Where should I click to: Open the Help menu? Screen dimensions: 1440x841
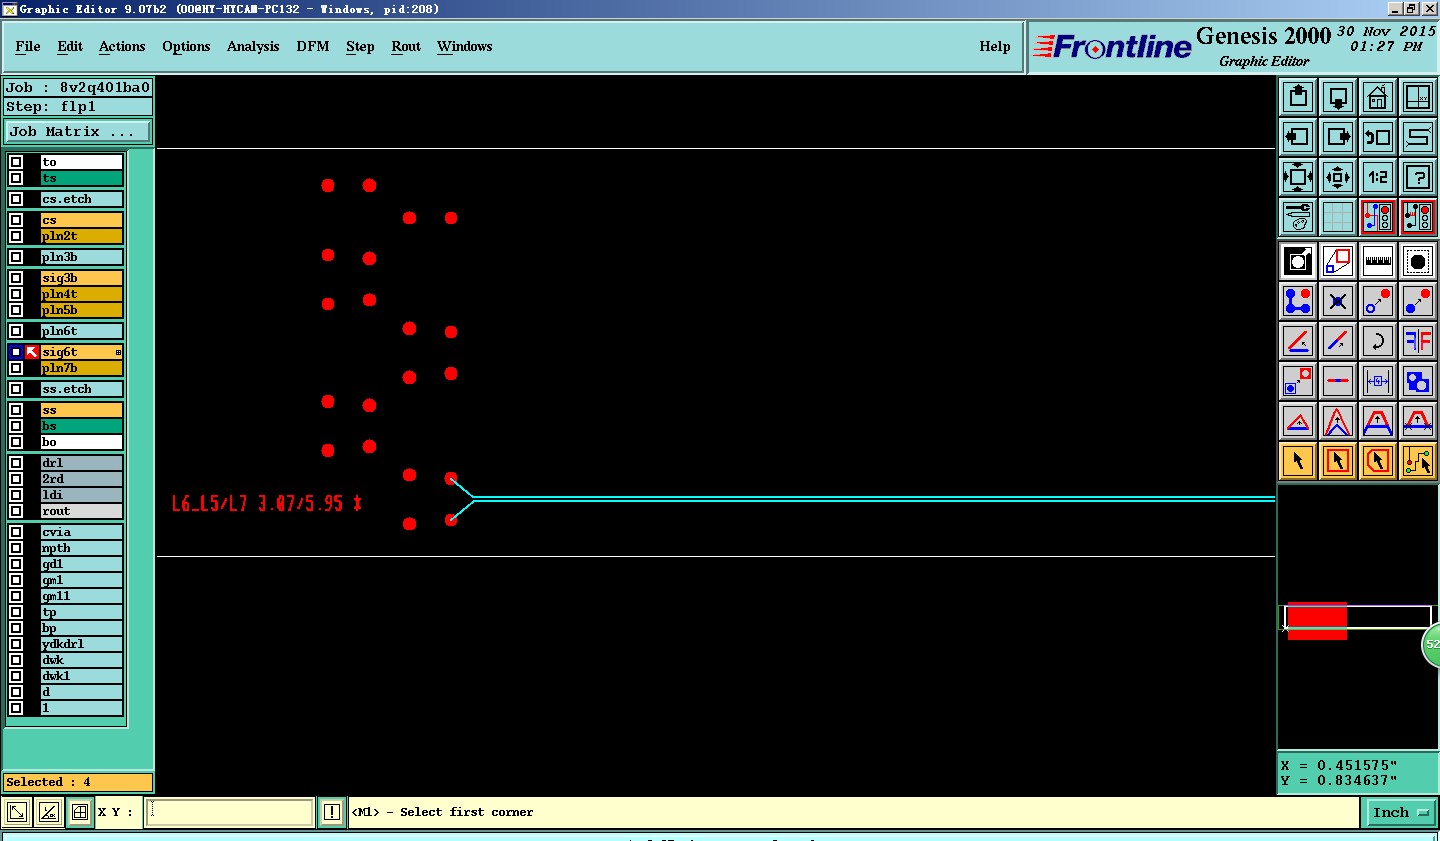click(995, 46)
